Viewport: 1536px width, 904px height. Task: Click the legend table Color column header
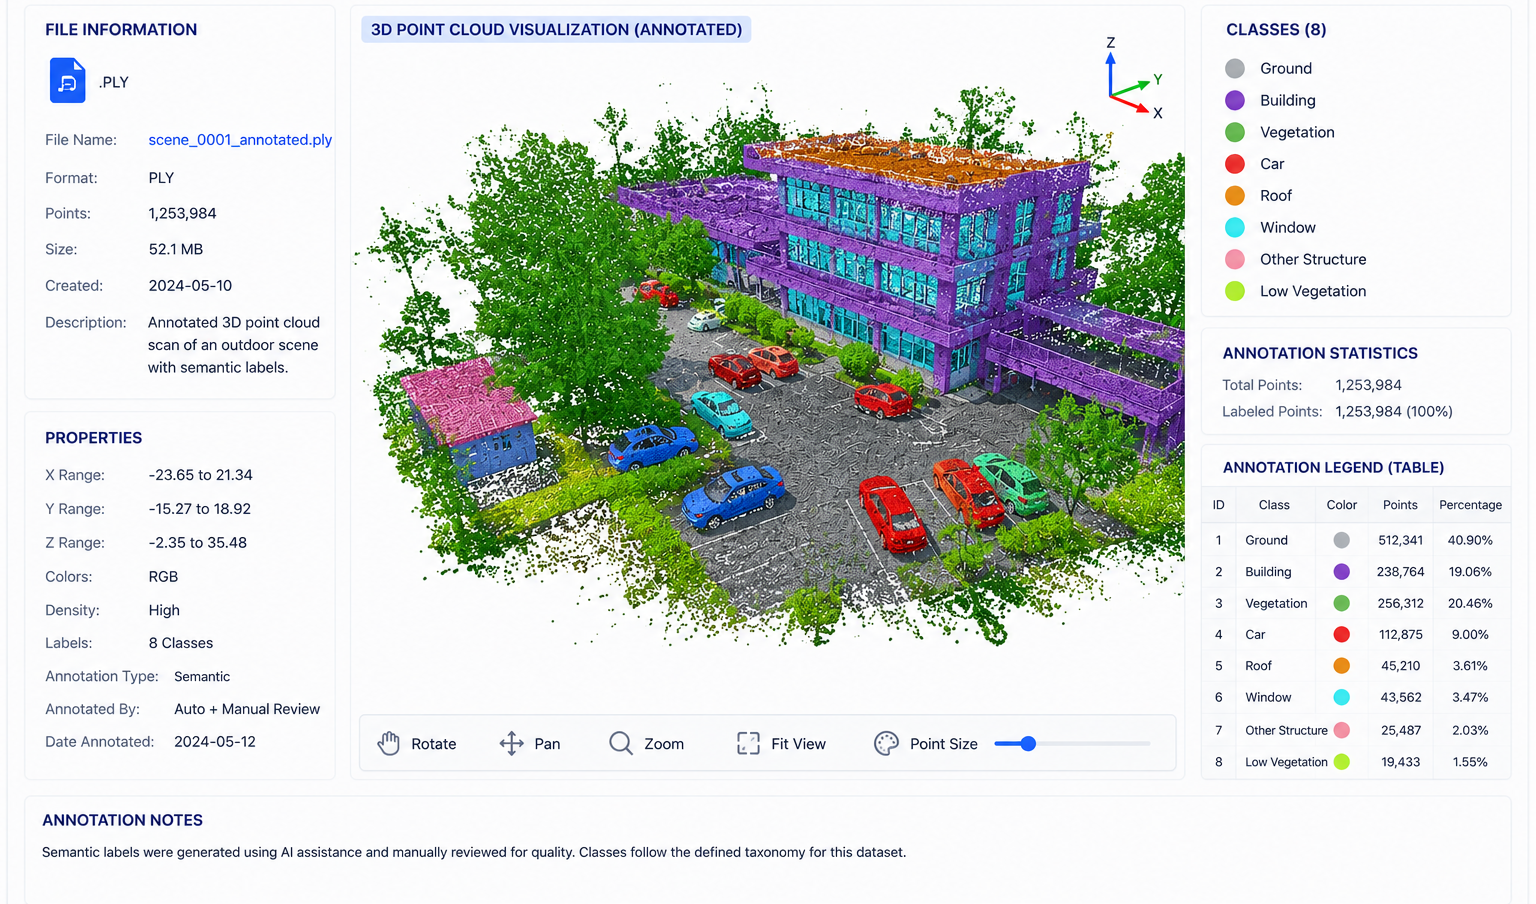[x=1342, y=505]
